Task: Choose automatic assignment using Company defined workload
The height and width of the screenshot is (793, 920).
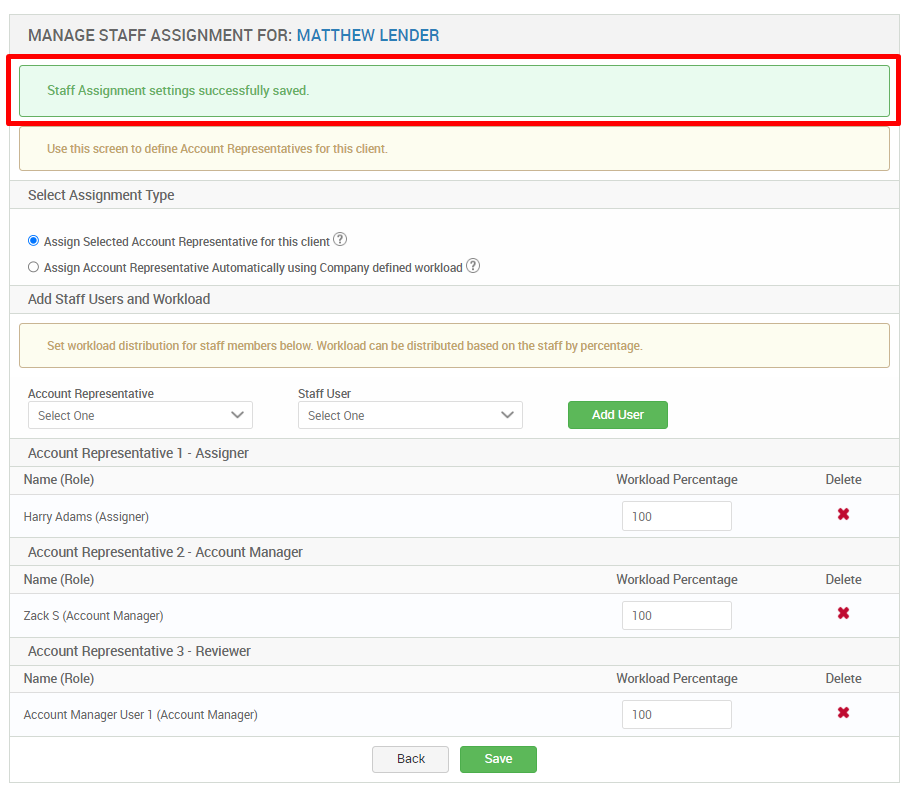Action: [x=33, y=265]
